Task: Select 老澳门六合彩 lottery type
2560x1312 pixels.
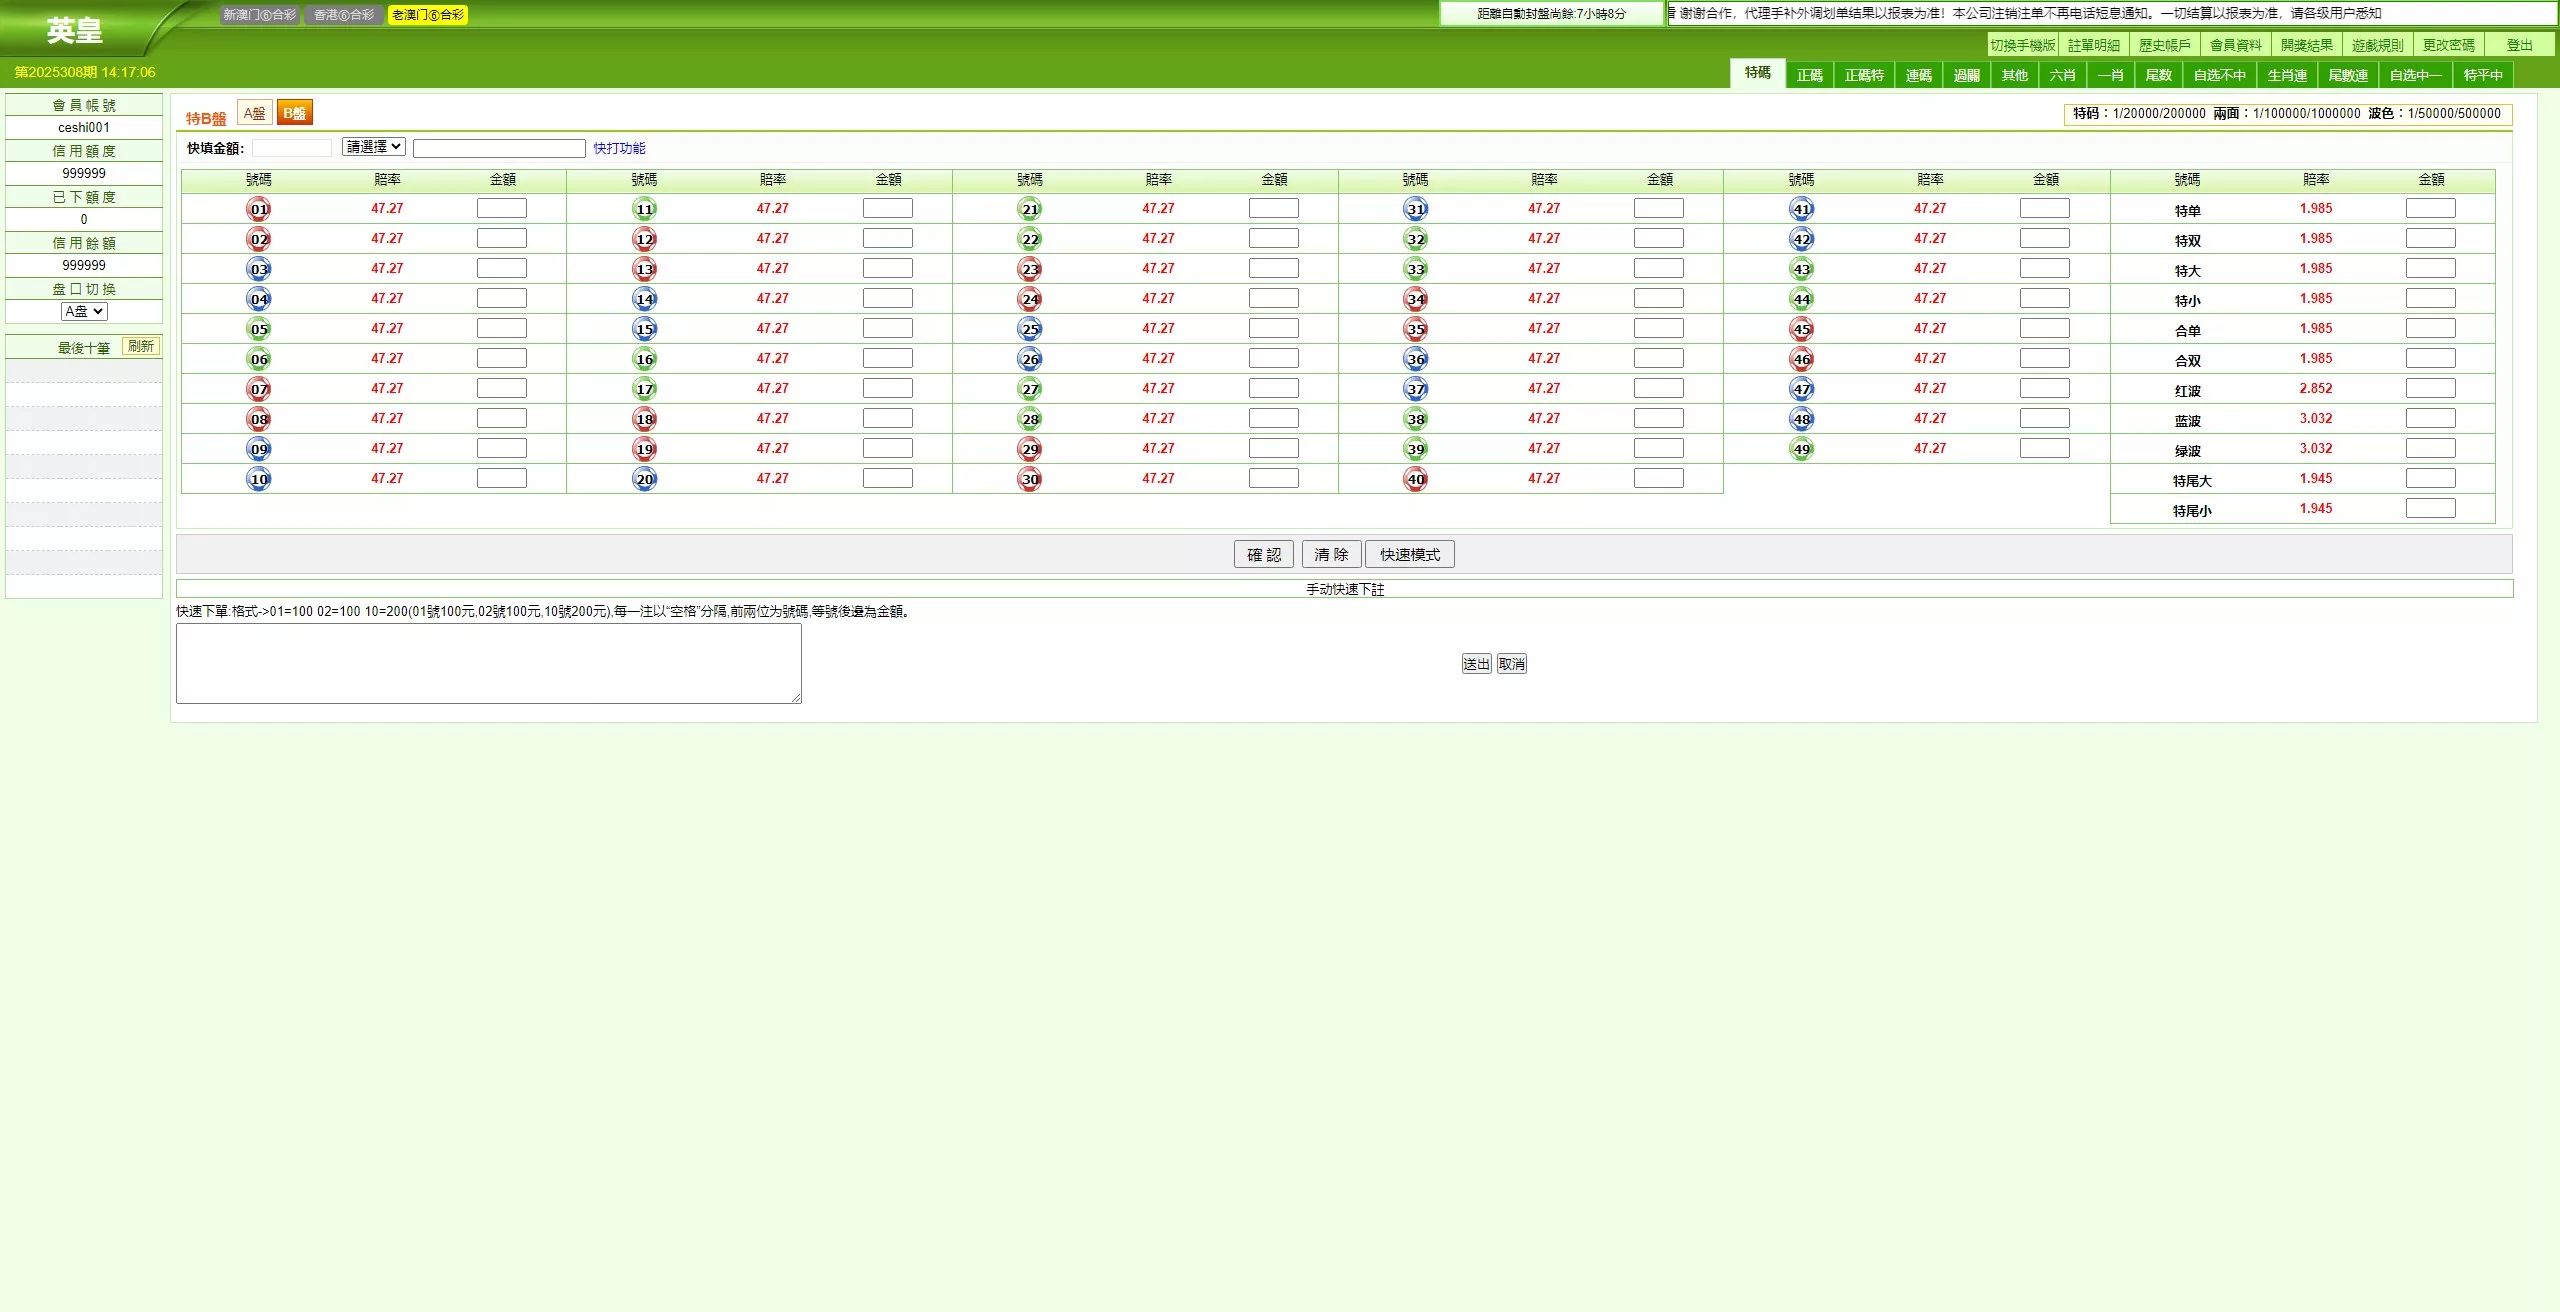Action: (428, 15)
